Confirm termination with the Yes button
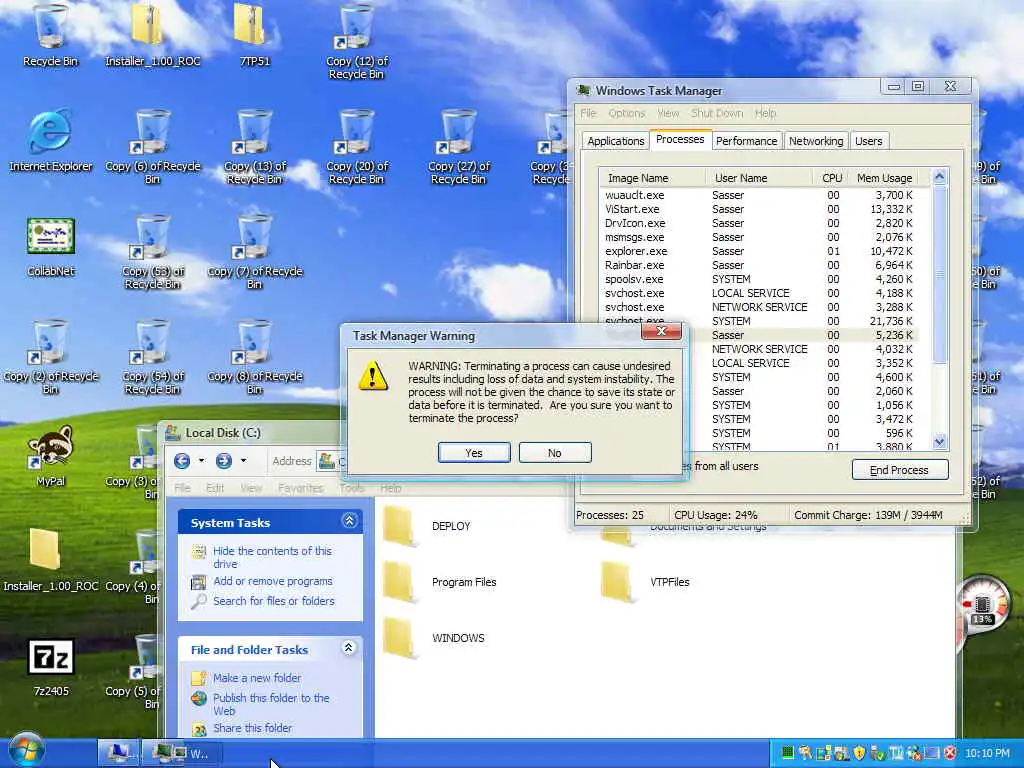 pyautogui.click(x=473, y=453)
